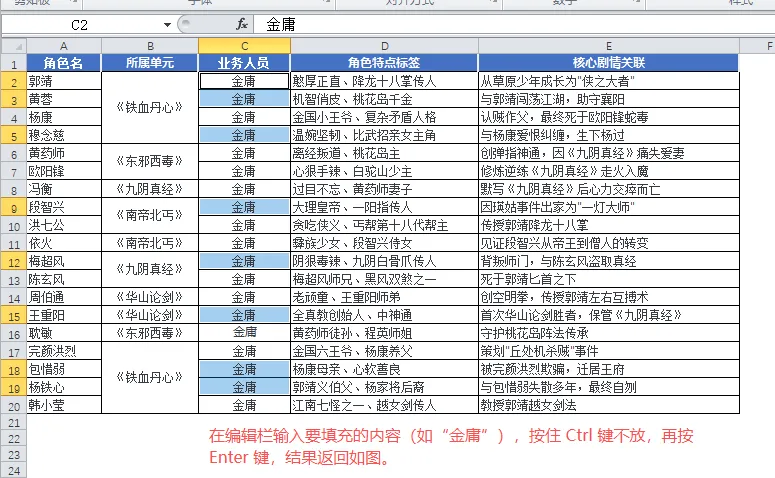Click header cell 角色特点标签
The image size is (775, 478).
coord(384,63)
